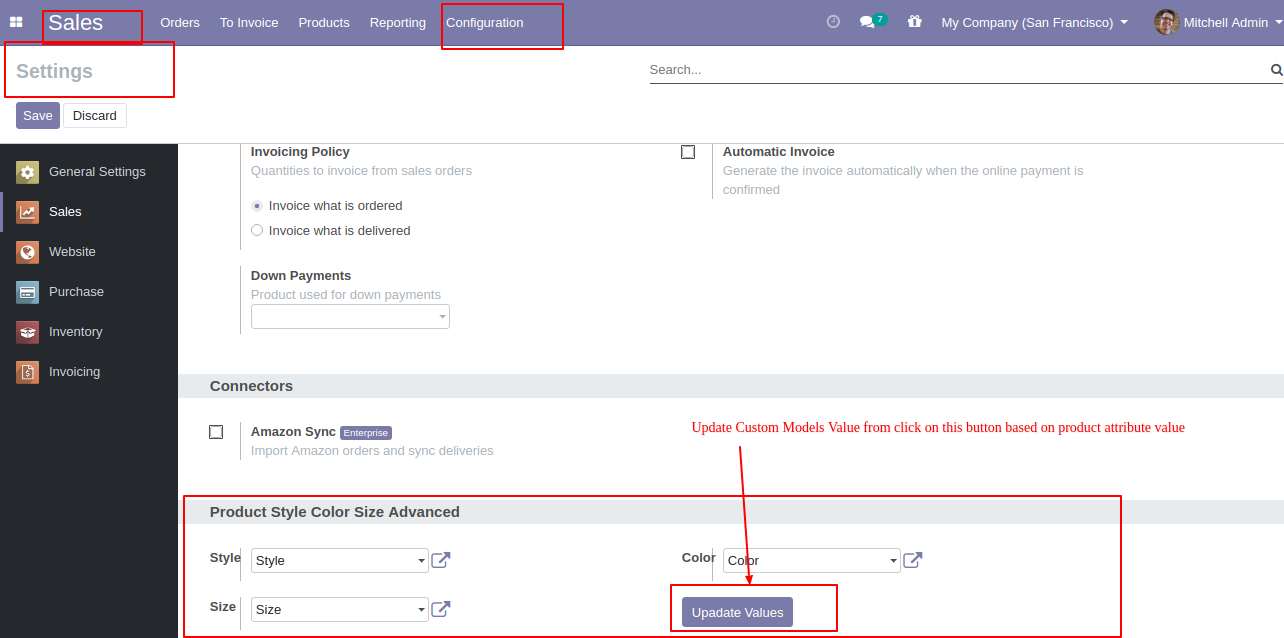The width and height of the screenshot is (1284, 638).
Task: Click Mitchell Admin avatar picture
Action: [x=1166, y=22]
